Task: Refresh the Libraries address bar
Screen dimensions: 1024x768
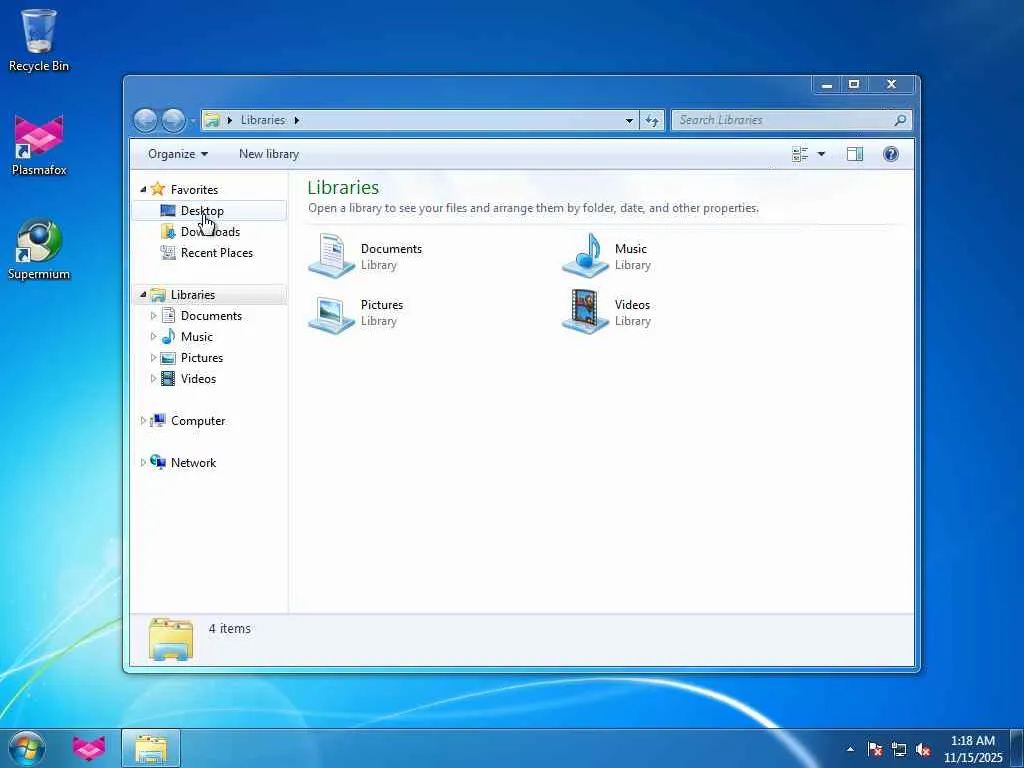Action: [652, 120]
